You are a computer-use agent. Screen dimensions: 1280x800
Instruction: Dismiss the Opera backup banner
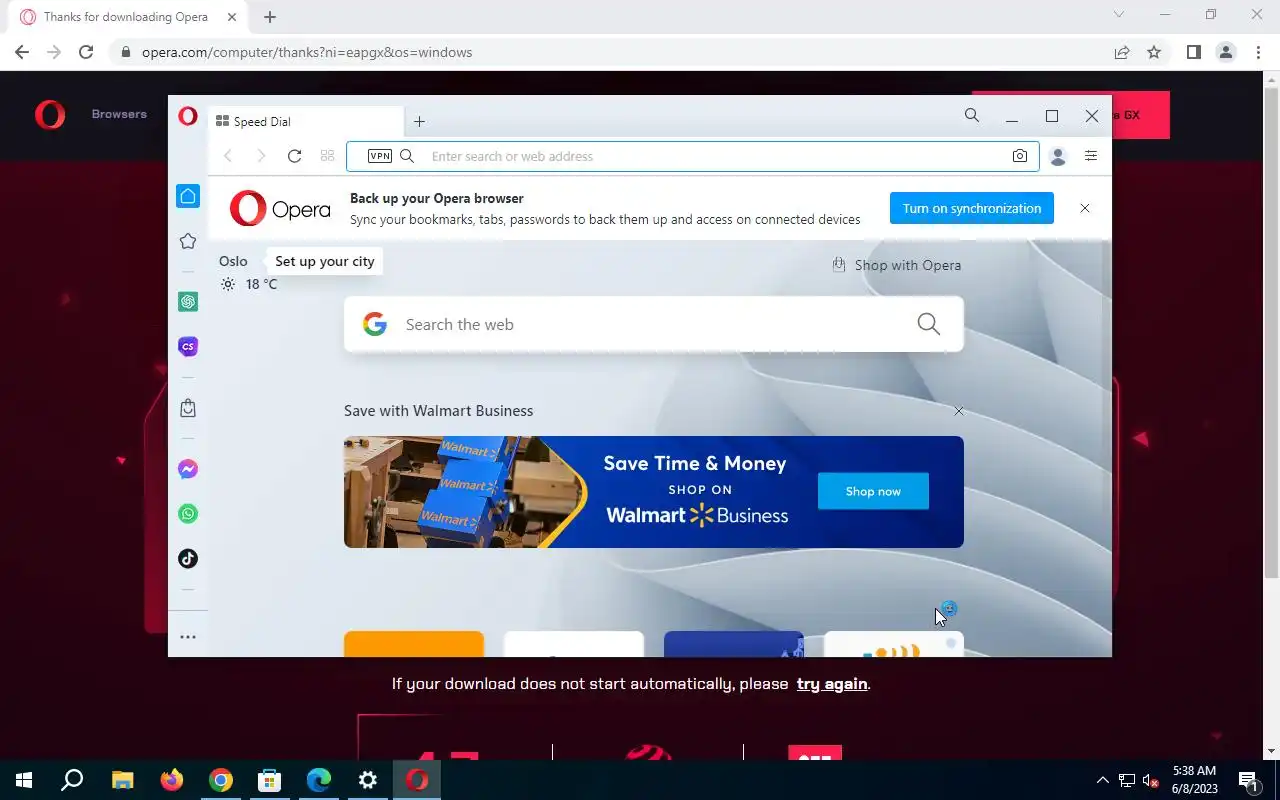click(1085, 208)
